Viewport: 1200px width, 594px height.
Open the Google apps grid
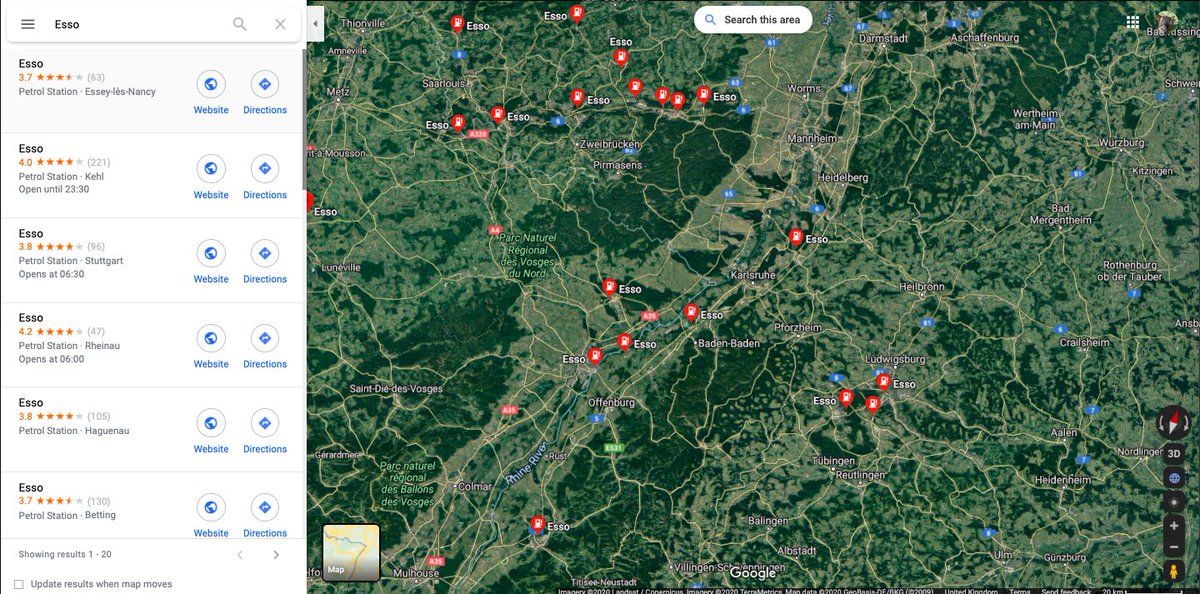coord(1133,21)
